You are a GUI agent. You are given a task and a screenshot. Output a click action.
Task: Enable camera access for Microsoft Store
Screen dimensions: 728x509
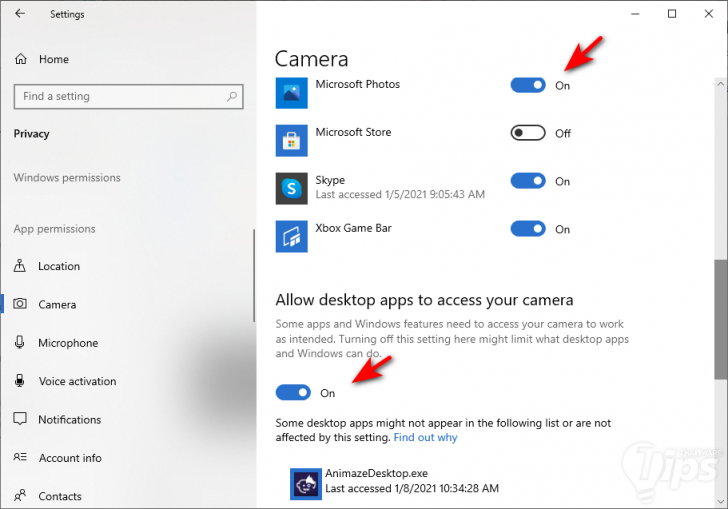pyautogui.click(x=528, y=133)
